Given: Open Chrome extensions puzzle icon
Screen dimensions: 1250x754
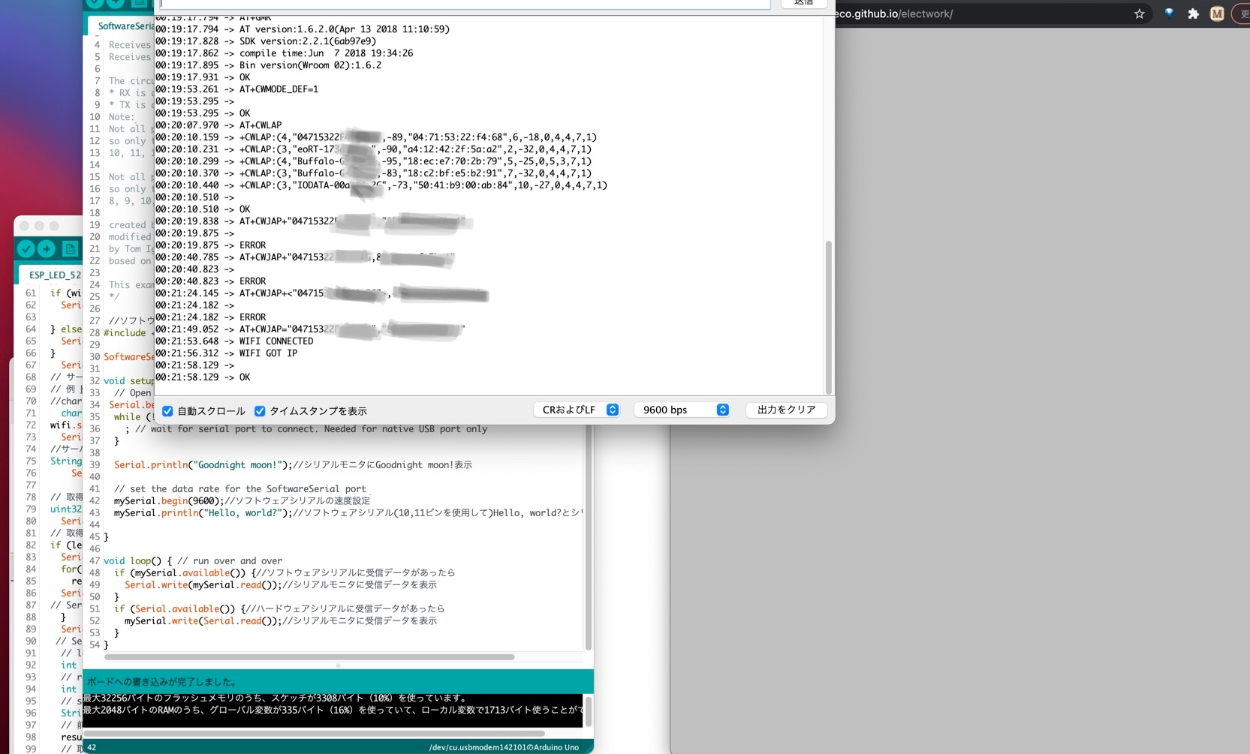Looking at the screenshot, I should coord(1193,14).
